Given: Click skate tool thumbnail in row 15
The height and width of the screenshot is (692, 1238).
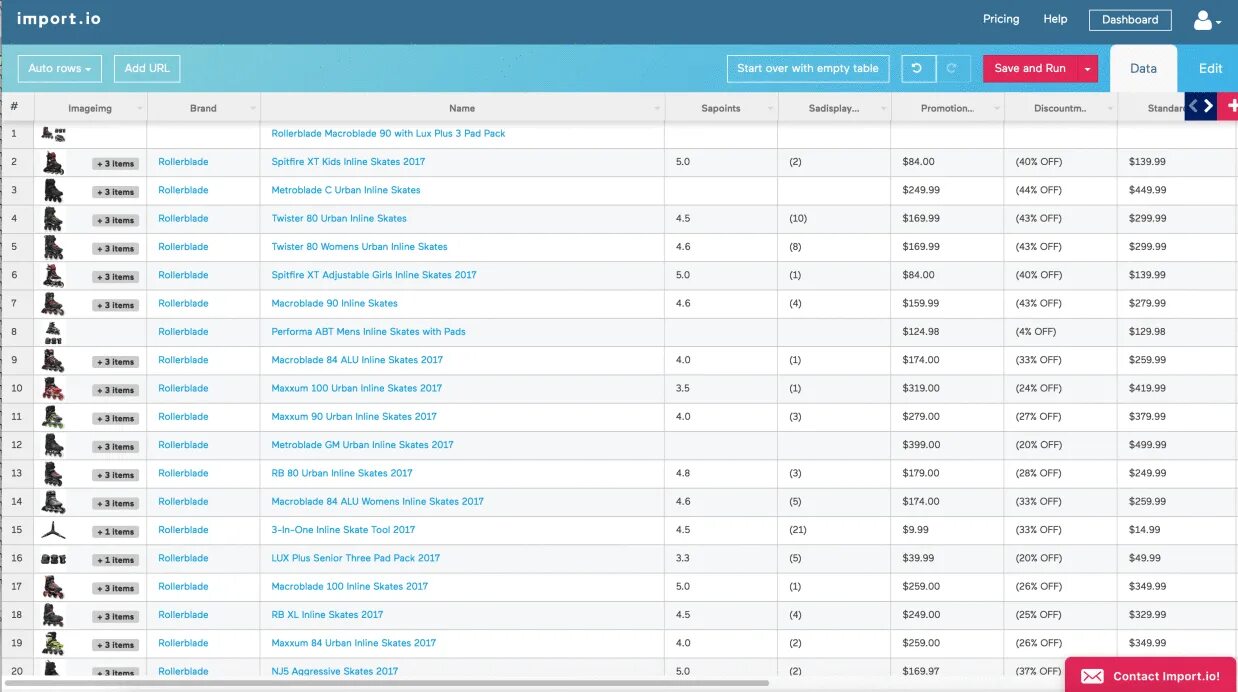Looking at the screenshot, I should (53, 530).
